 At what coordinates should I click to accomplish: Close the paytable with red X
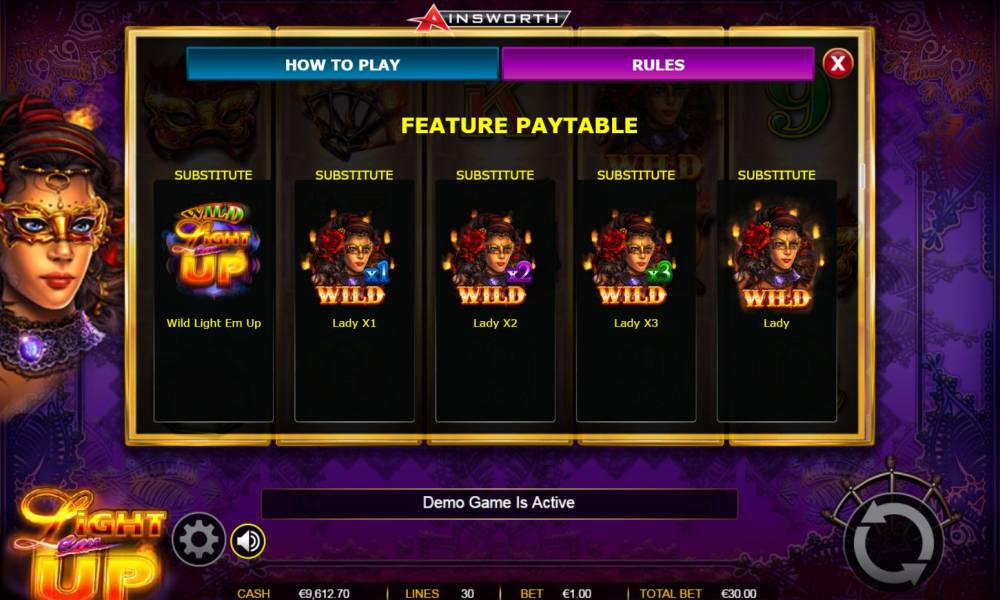pos(837,63)
